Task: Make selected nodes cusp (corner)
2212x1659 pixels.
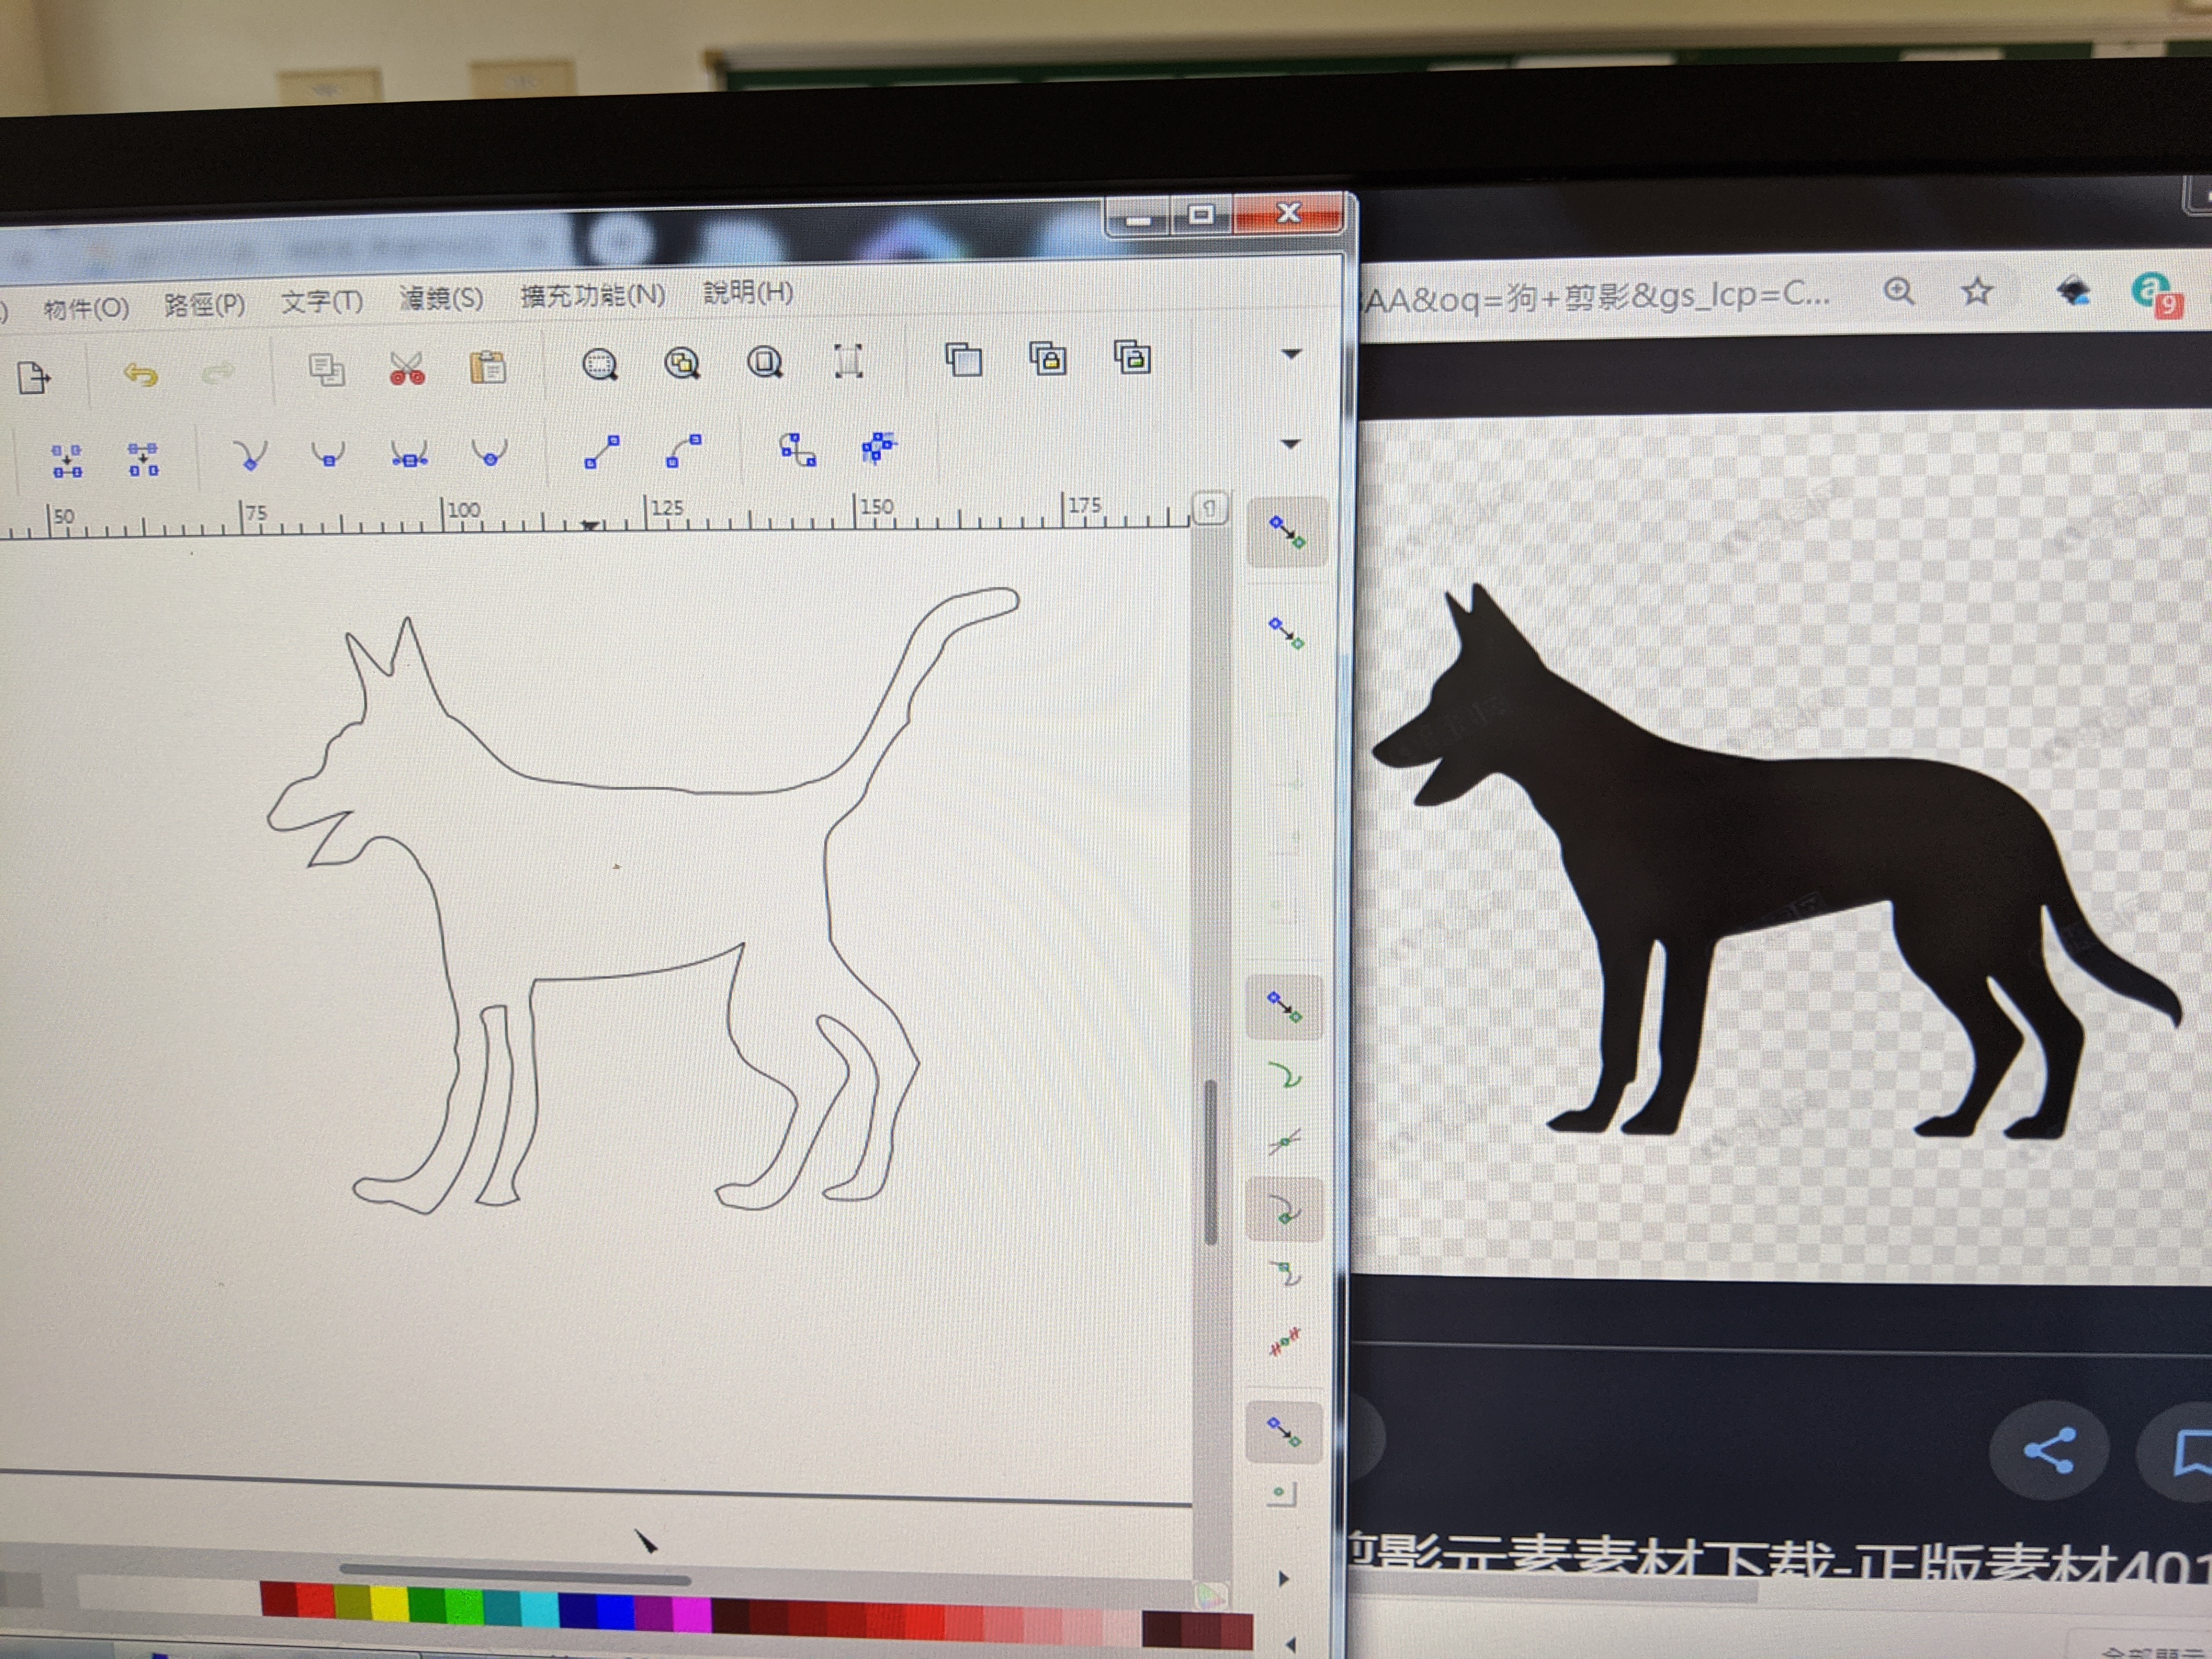Action: [x=250, y=456]
